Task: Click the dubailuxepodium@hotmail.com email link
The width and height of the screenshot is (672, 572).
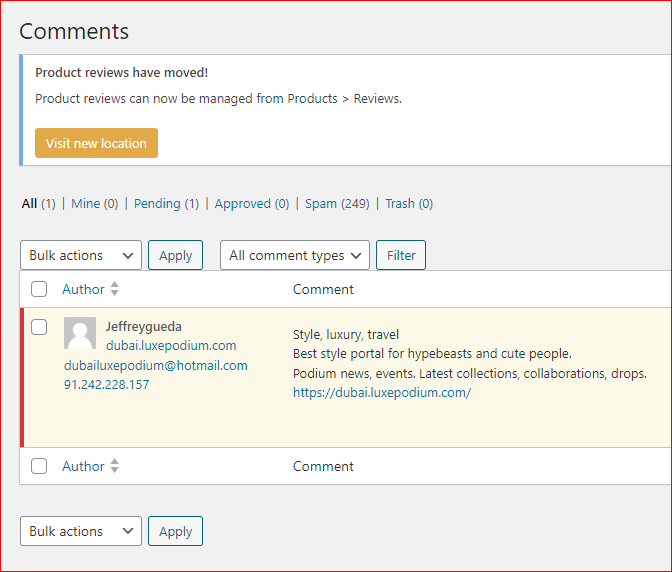Action: coord(156,365)
